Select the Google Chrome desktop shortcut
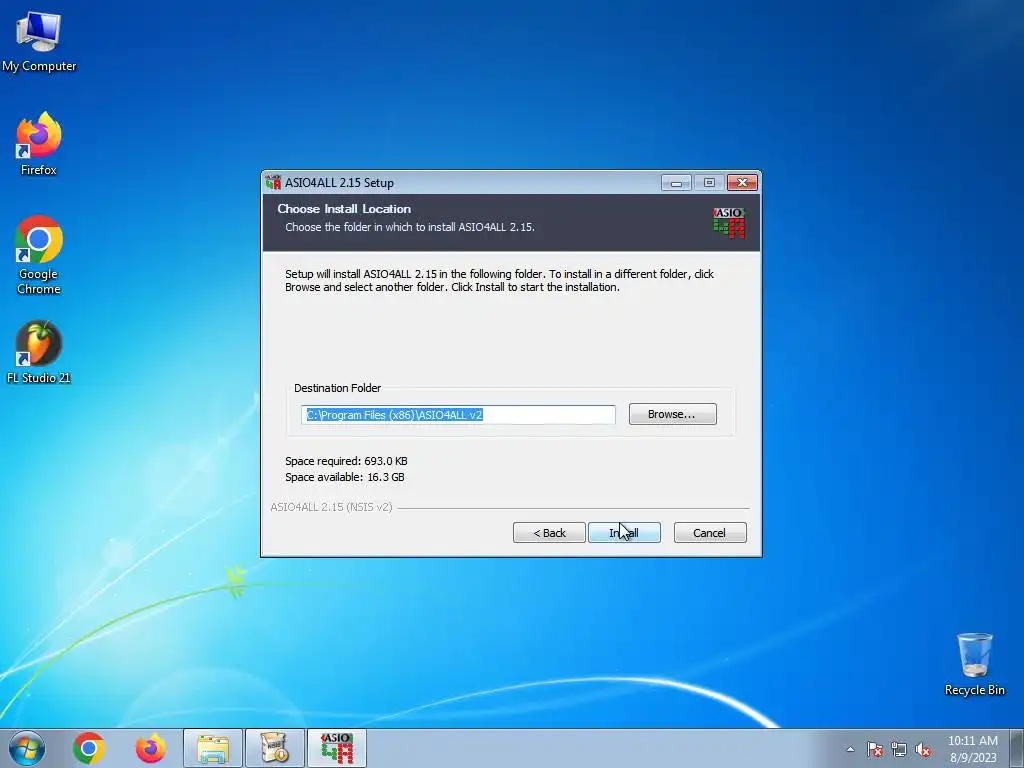This screenshot has width=1024, height=768. tap(39, 255)
